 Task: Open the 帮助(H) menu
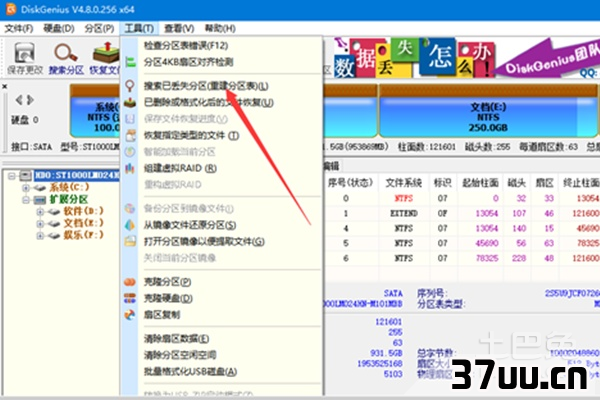(x=220, y=28)
